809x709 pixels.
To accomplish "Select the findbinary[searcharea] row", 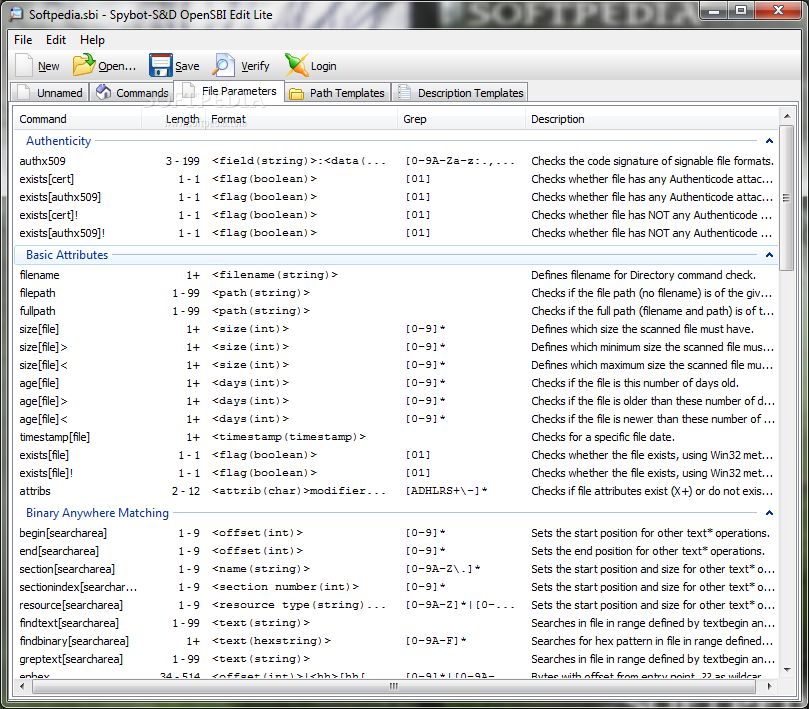I will pyautogui.click(x=396, y=641).
